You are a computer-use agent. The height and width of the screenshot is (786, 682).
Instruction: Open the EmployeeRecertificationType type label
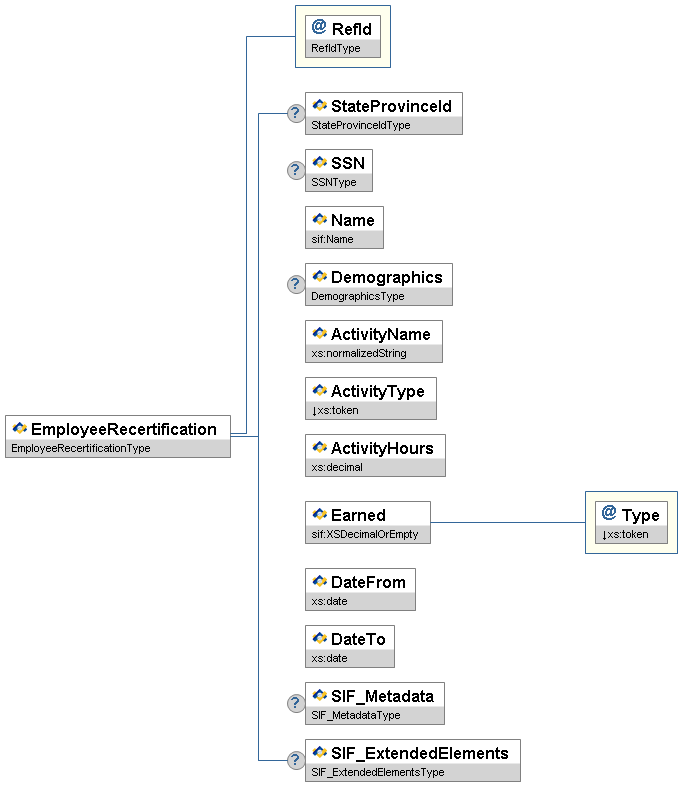[x=80, y=449]
